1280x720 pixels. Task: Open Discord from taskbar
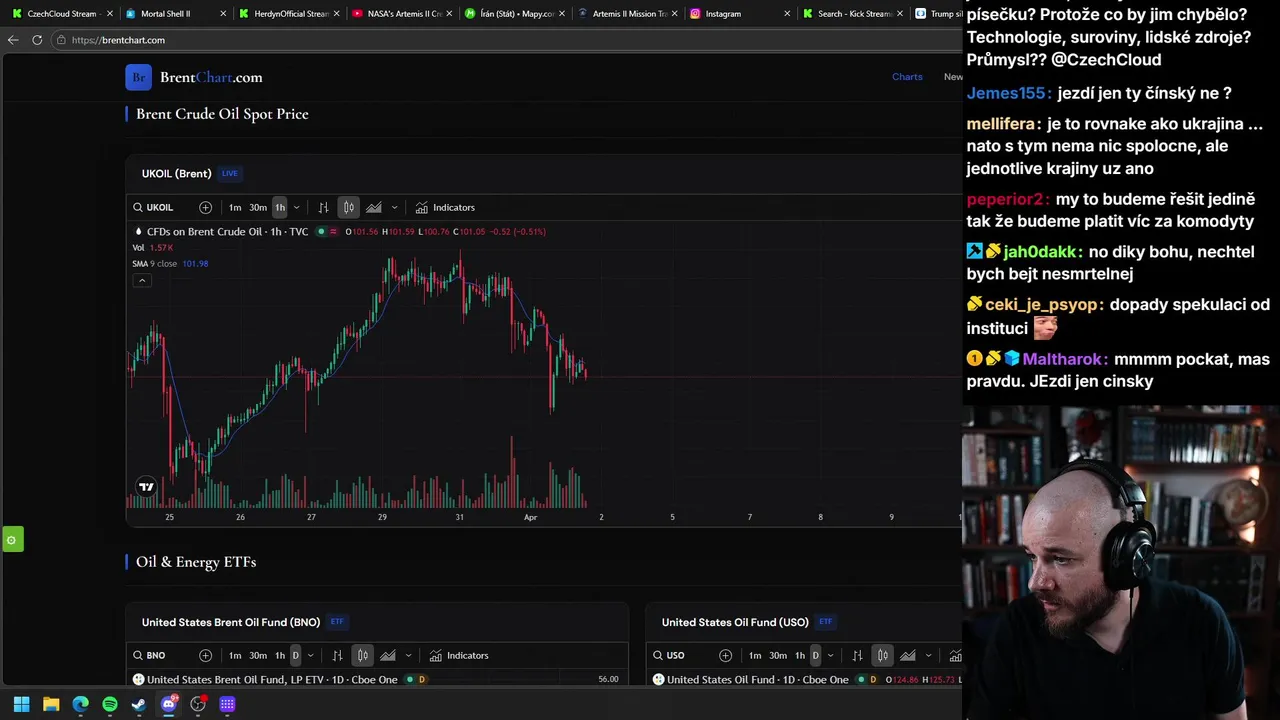pos(169,704)
